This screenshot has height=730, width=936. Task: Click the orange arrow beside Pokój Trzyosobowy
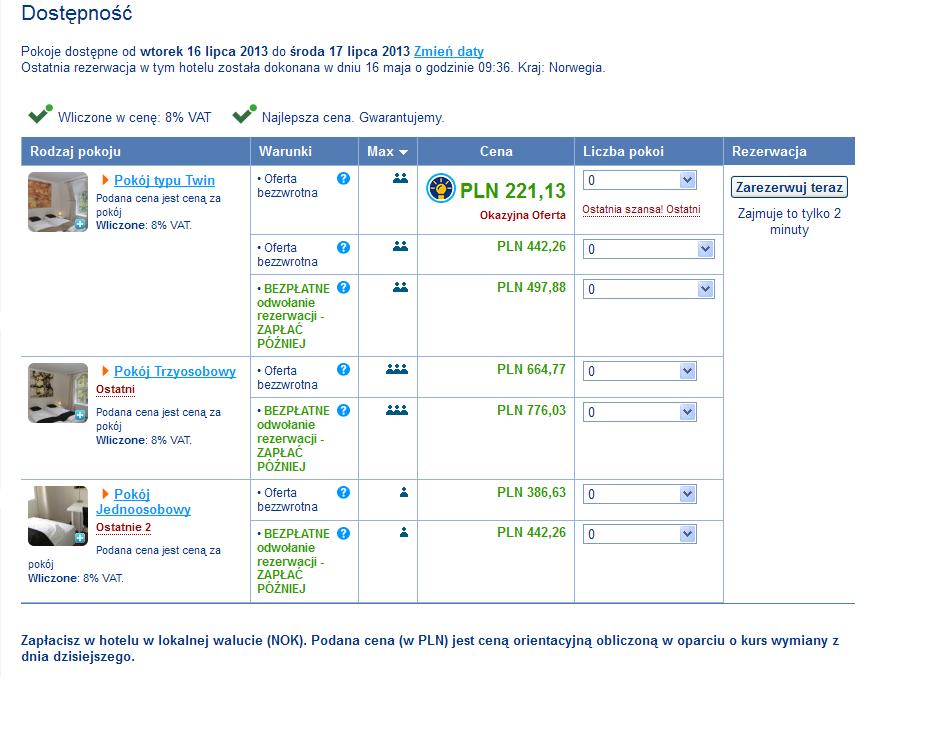(x=105, y=371)
